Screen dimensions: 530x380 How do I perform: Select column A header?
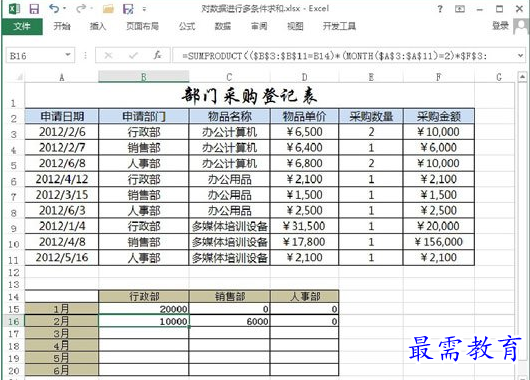[62, 77]
